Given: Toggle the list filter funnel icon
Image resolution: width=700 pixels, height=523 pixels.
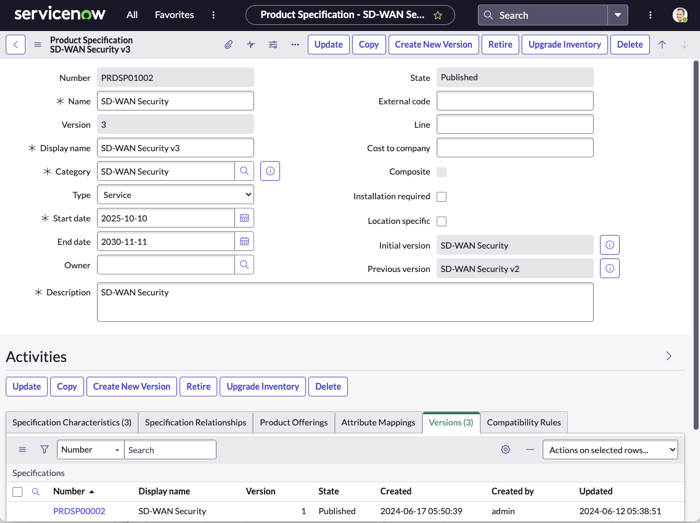Looking at the screenshot, I should pos(44,449).
